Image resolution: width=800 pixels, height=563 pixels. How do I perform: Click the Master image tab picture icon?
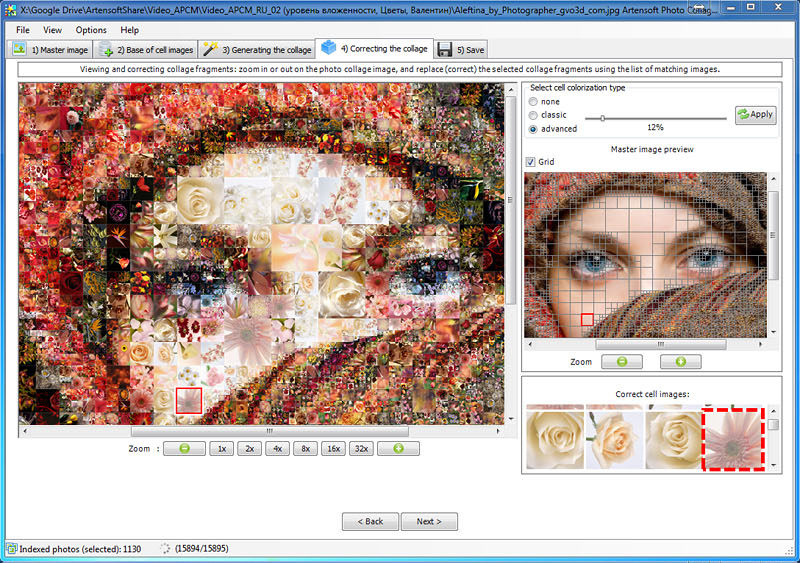(19, 49)
